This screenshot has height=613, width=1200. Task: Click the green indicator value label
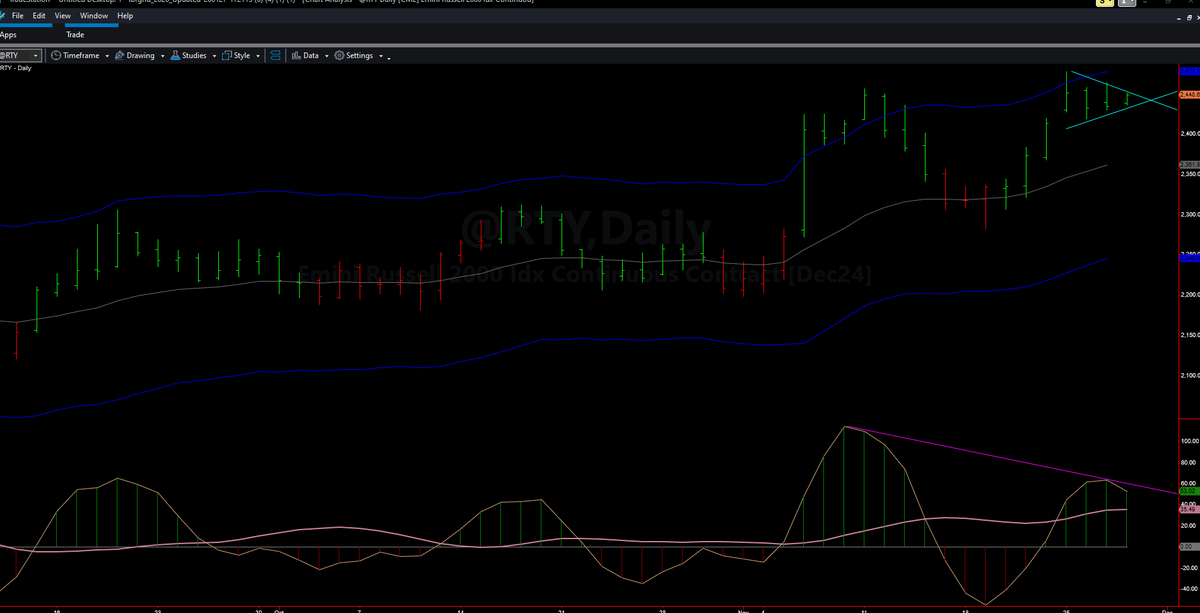coord(1189,491)
